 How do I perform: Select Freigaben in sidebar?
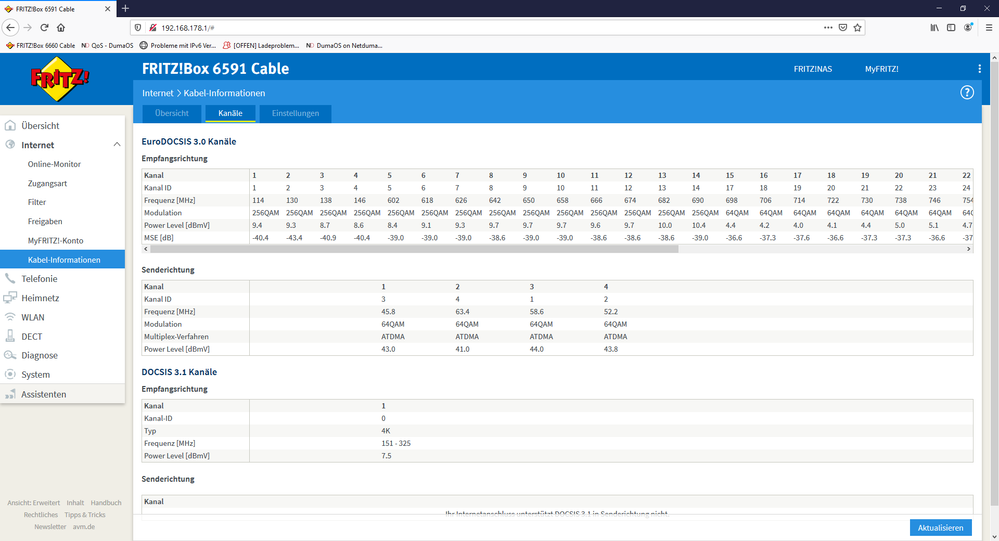[x=45, y=221]
